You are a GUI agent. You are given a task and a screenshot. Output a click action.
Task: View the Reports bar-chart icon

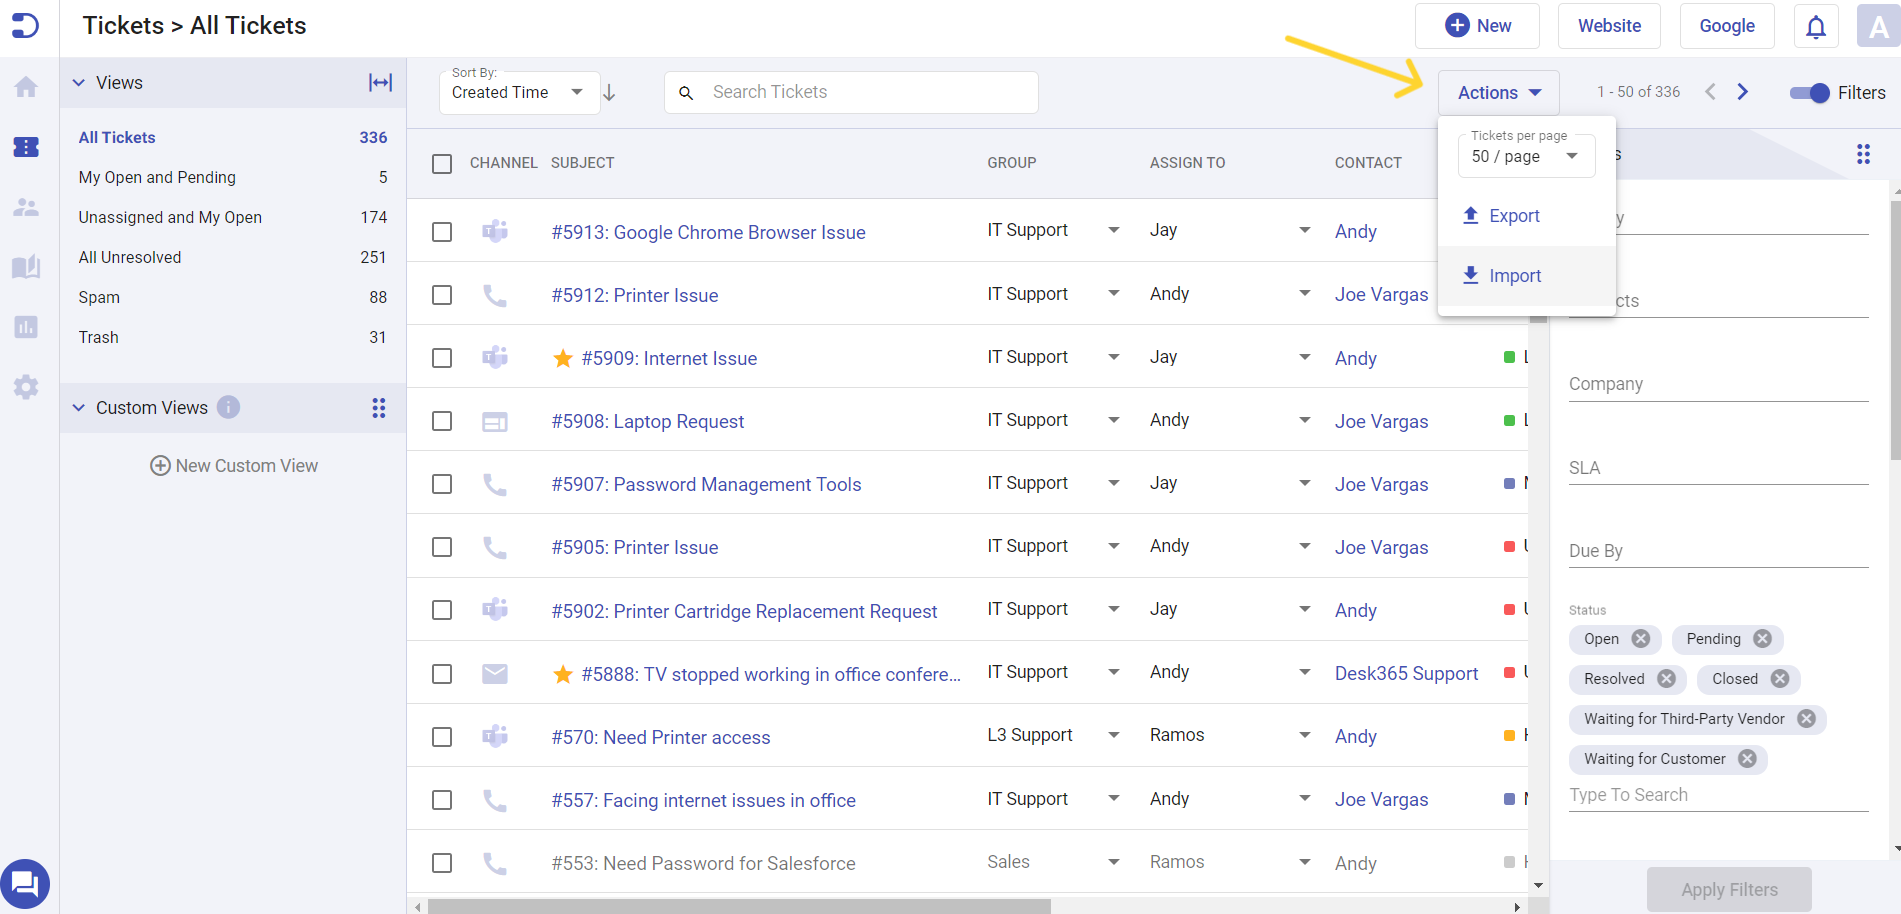click(x=26, y=327)
